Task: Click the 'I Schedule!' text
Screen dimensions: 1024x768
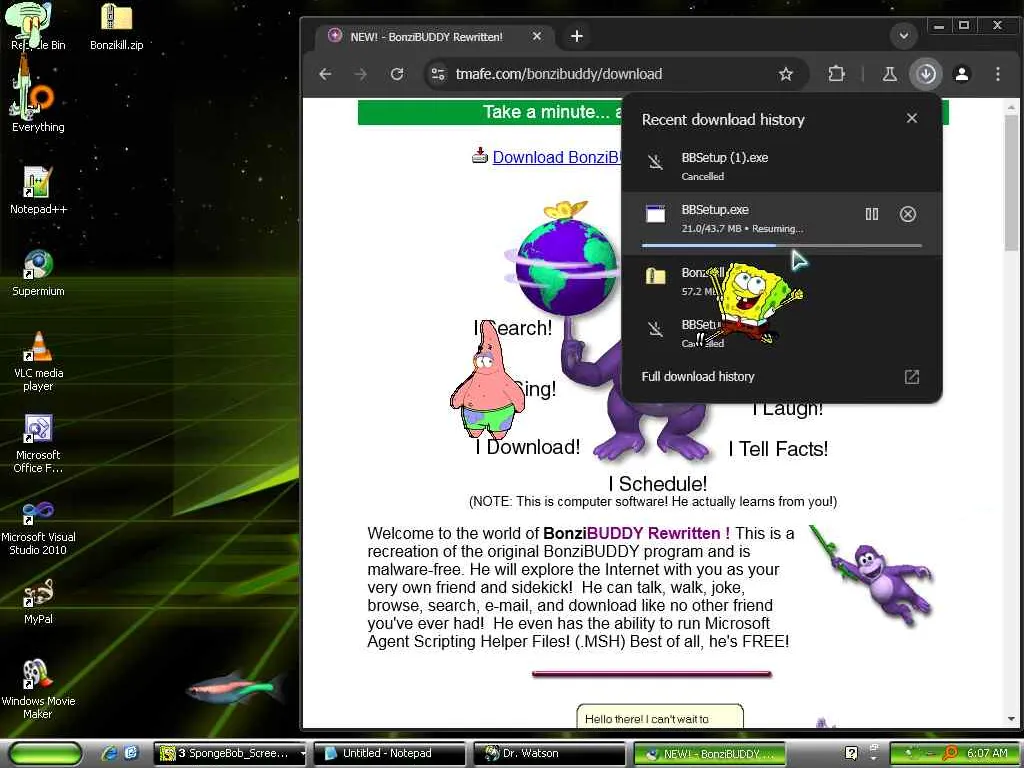Action: pos(658,484)
